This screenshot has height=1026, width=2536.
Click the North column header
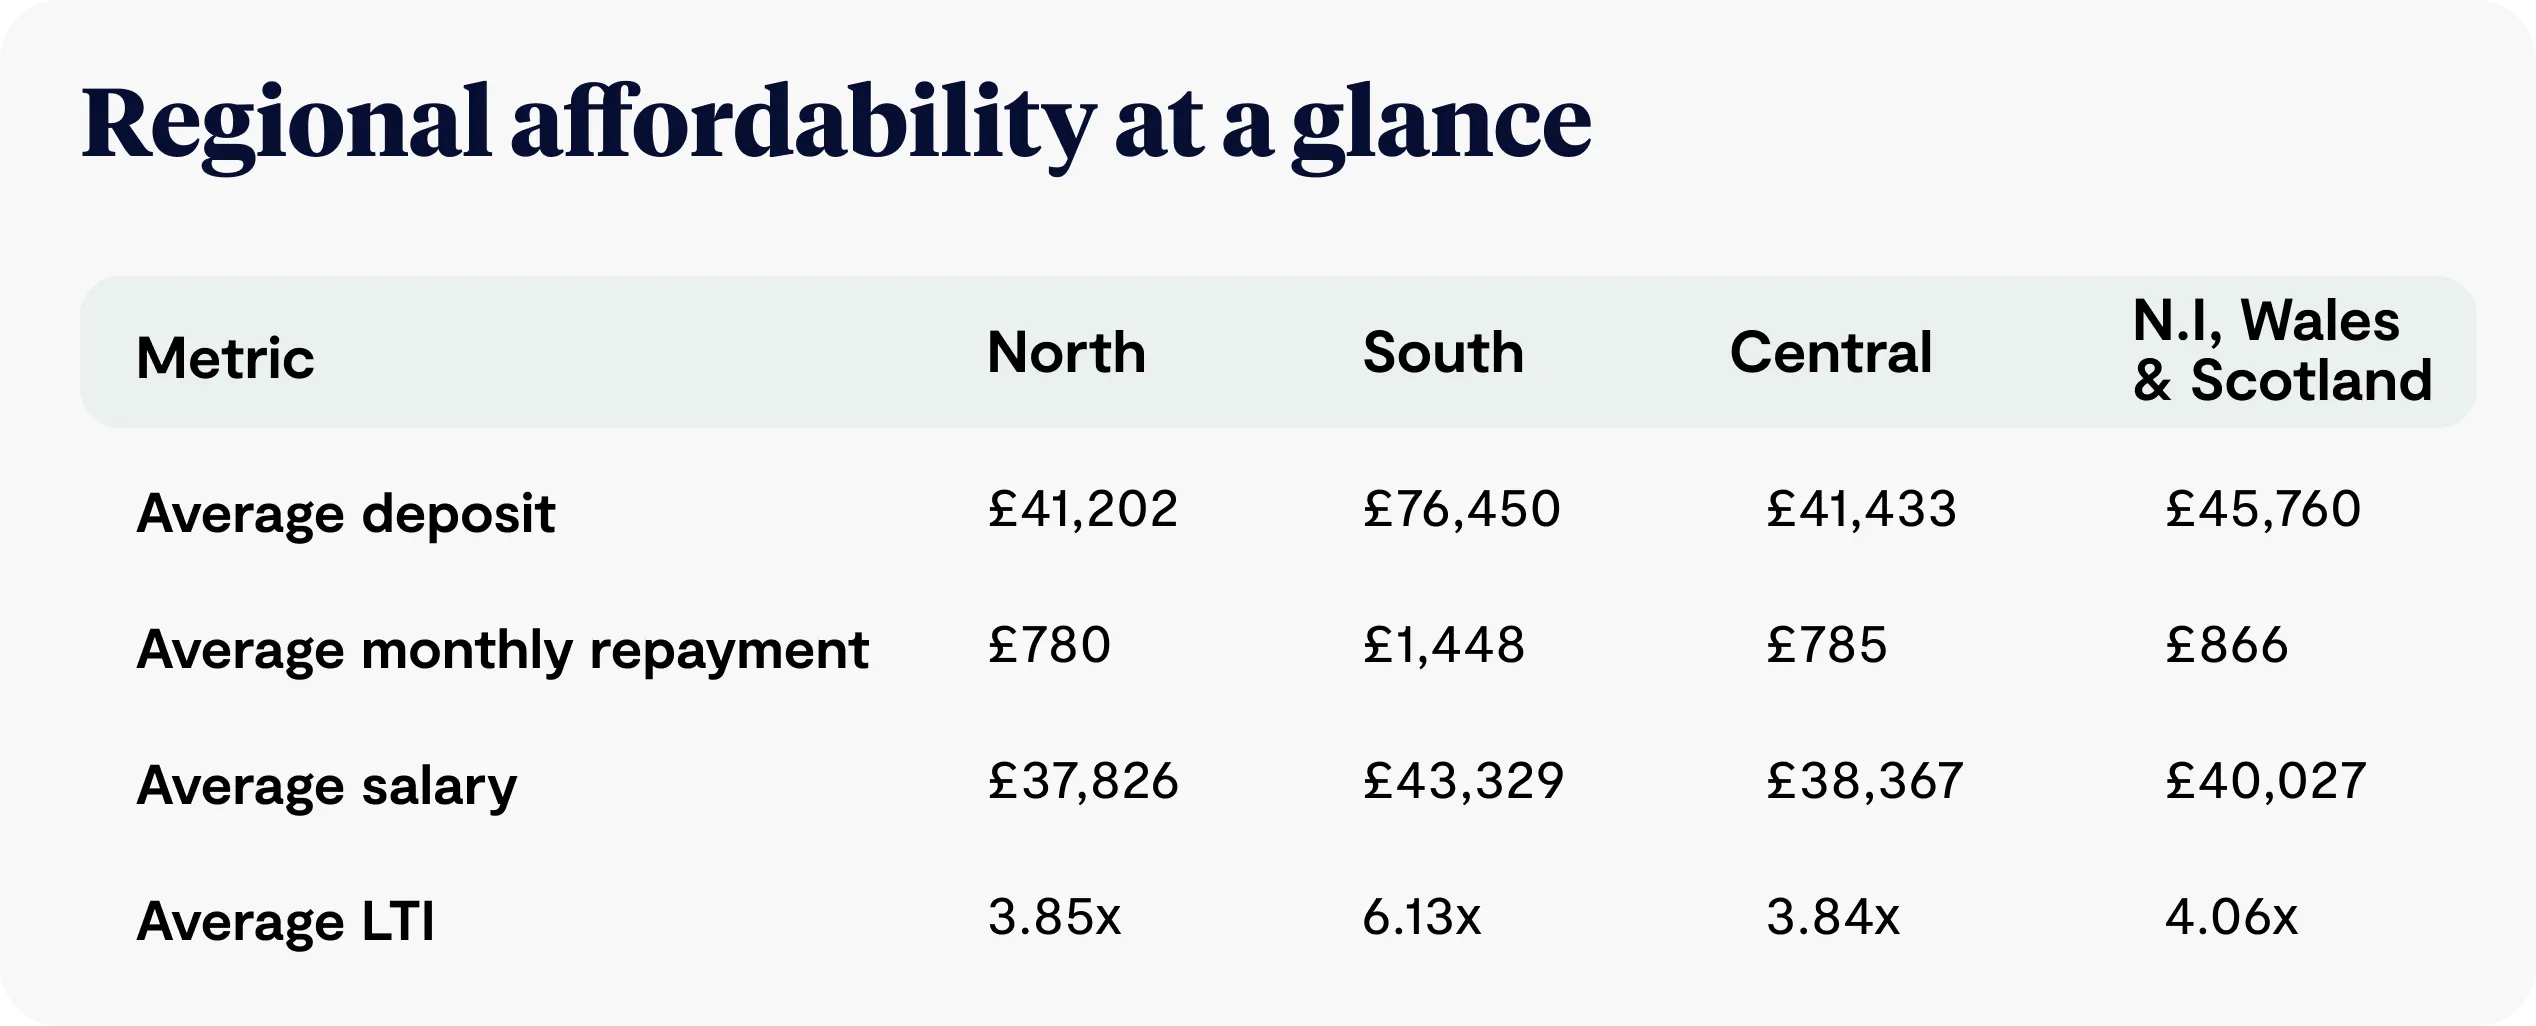[1066, 352]
